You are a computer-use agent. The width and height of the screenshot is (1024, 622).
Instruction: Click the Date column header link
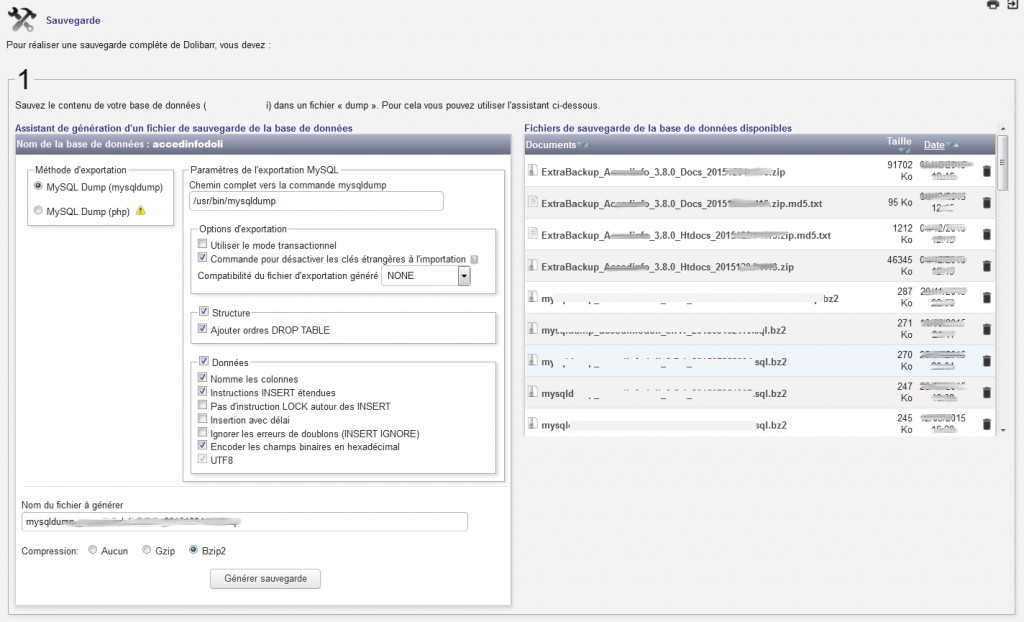(x=934, y=145)
